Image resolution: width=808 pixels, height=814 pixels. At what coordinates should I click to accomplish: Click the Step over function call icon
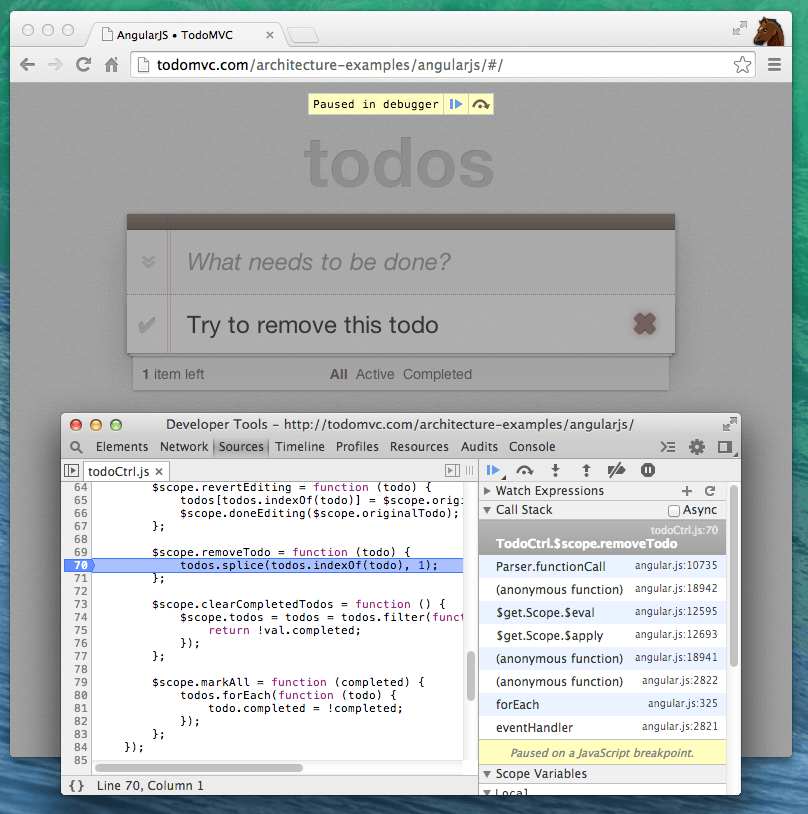[524, 470]
